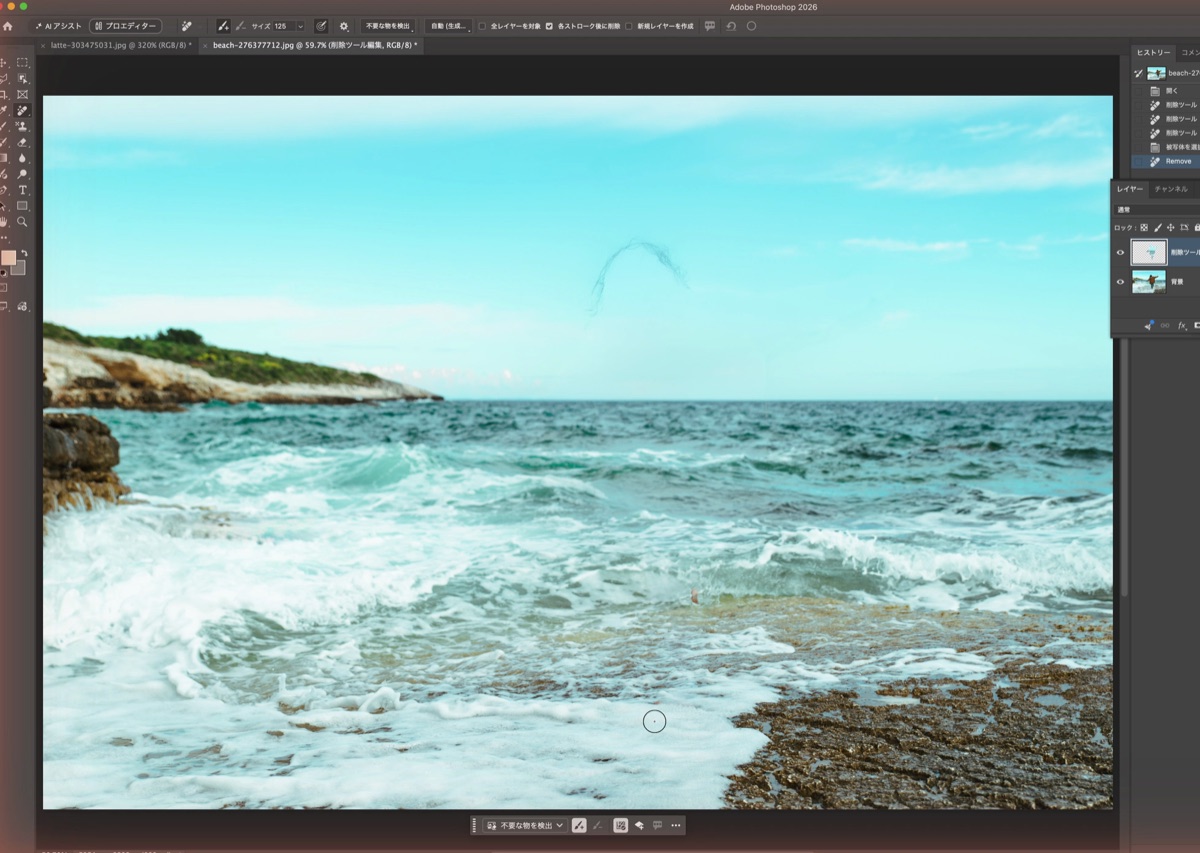Select the beach-276377712.jpg document tab
Screen dimensions: 1200x853
pos(315,45)
